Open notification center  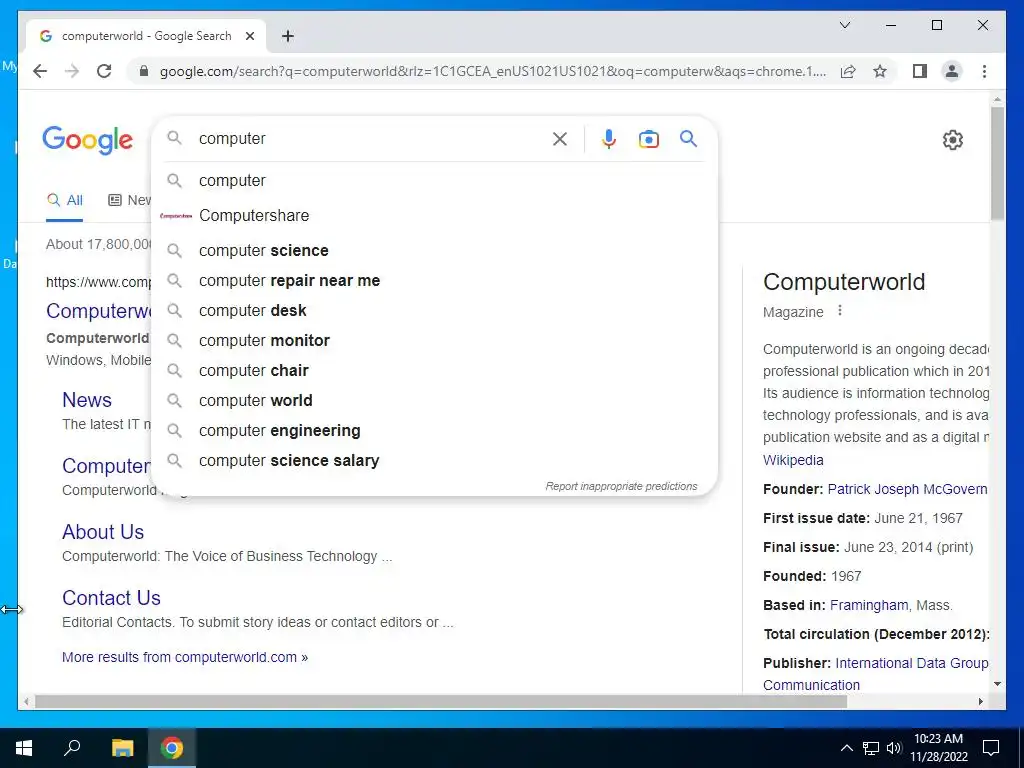[x=991, y=748]
